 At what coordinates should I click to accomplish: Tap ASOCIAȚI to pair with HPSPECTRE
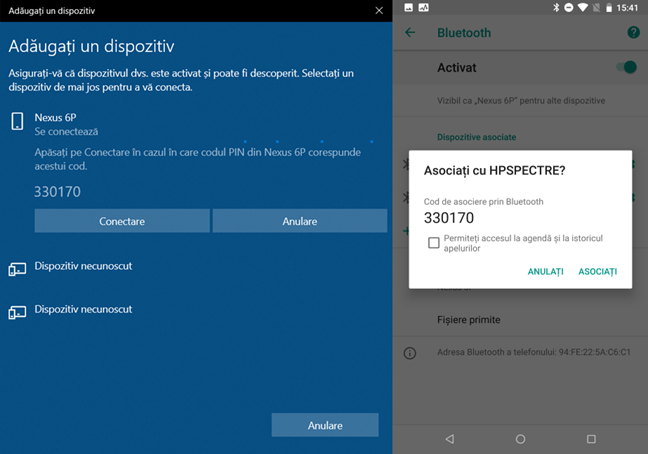[597, 271]
